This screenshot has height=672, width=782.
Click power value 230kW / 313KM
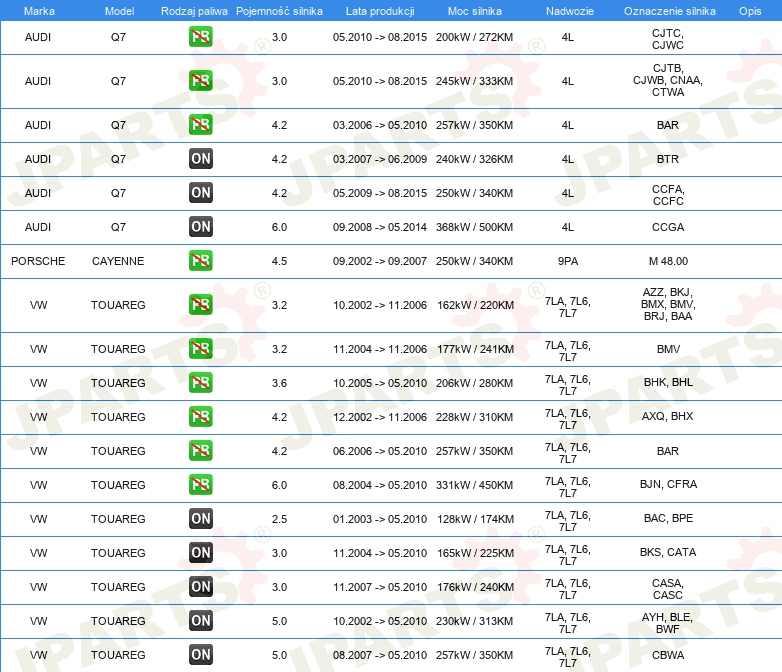[x=474, y=621]
